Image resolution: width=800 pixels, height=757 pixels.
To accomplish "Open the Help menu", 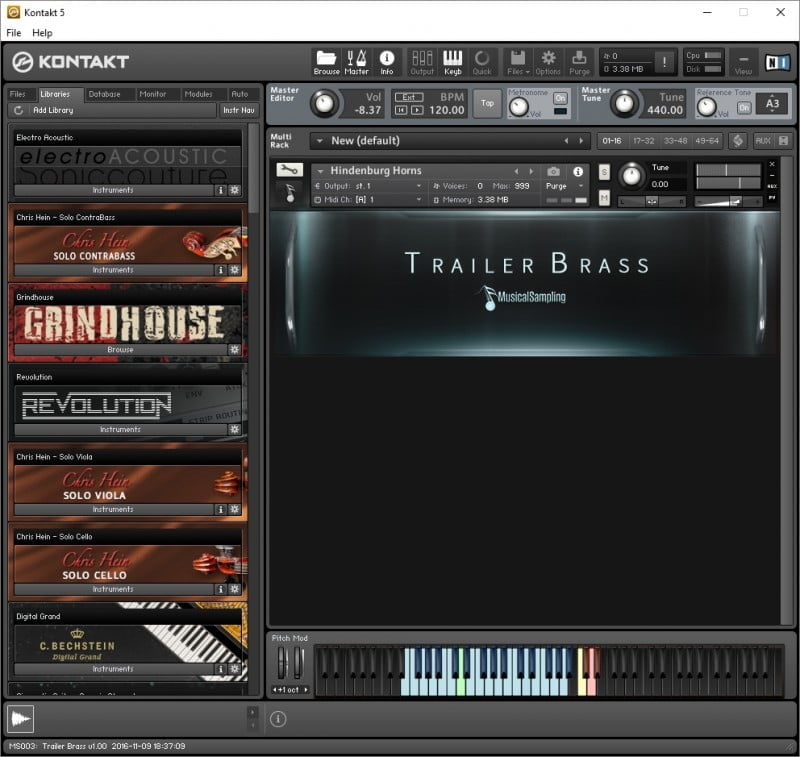I will click(42, 33).
